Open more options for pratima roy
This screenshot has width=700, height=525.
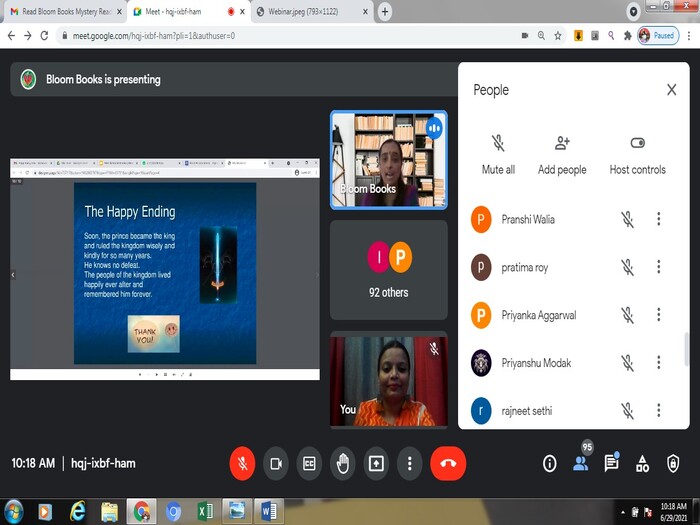pyautogui.click(x=658, y=267)
